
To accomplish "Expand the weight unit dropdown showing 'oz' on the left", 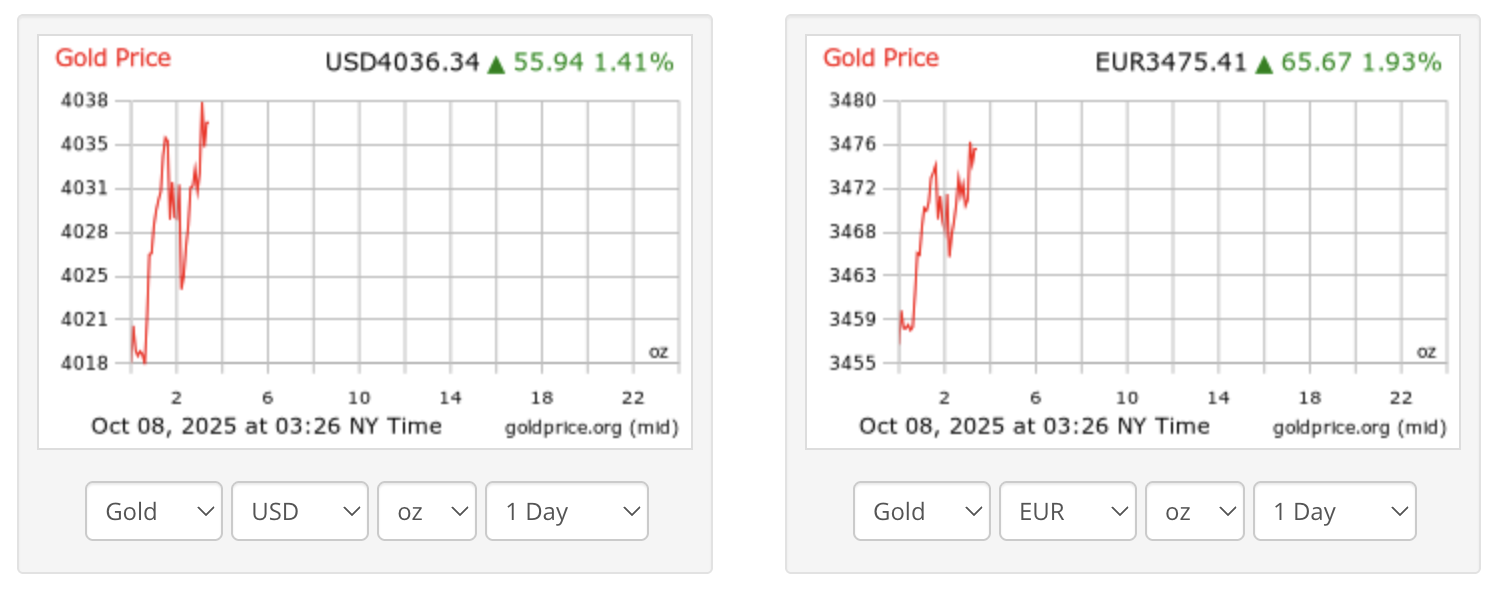I will point(426,511).
